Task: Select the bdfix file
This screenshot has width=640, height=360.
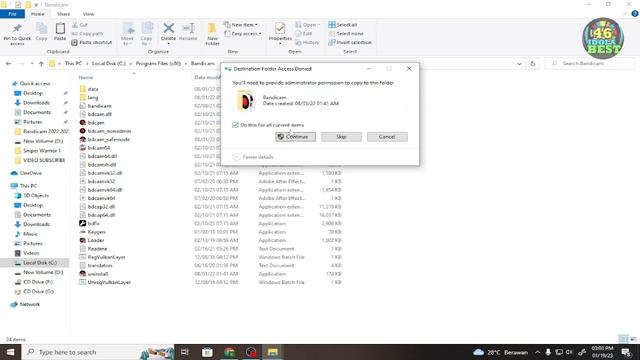Action: [x=93, y=224]
